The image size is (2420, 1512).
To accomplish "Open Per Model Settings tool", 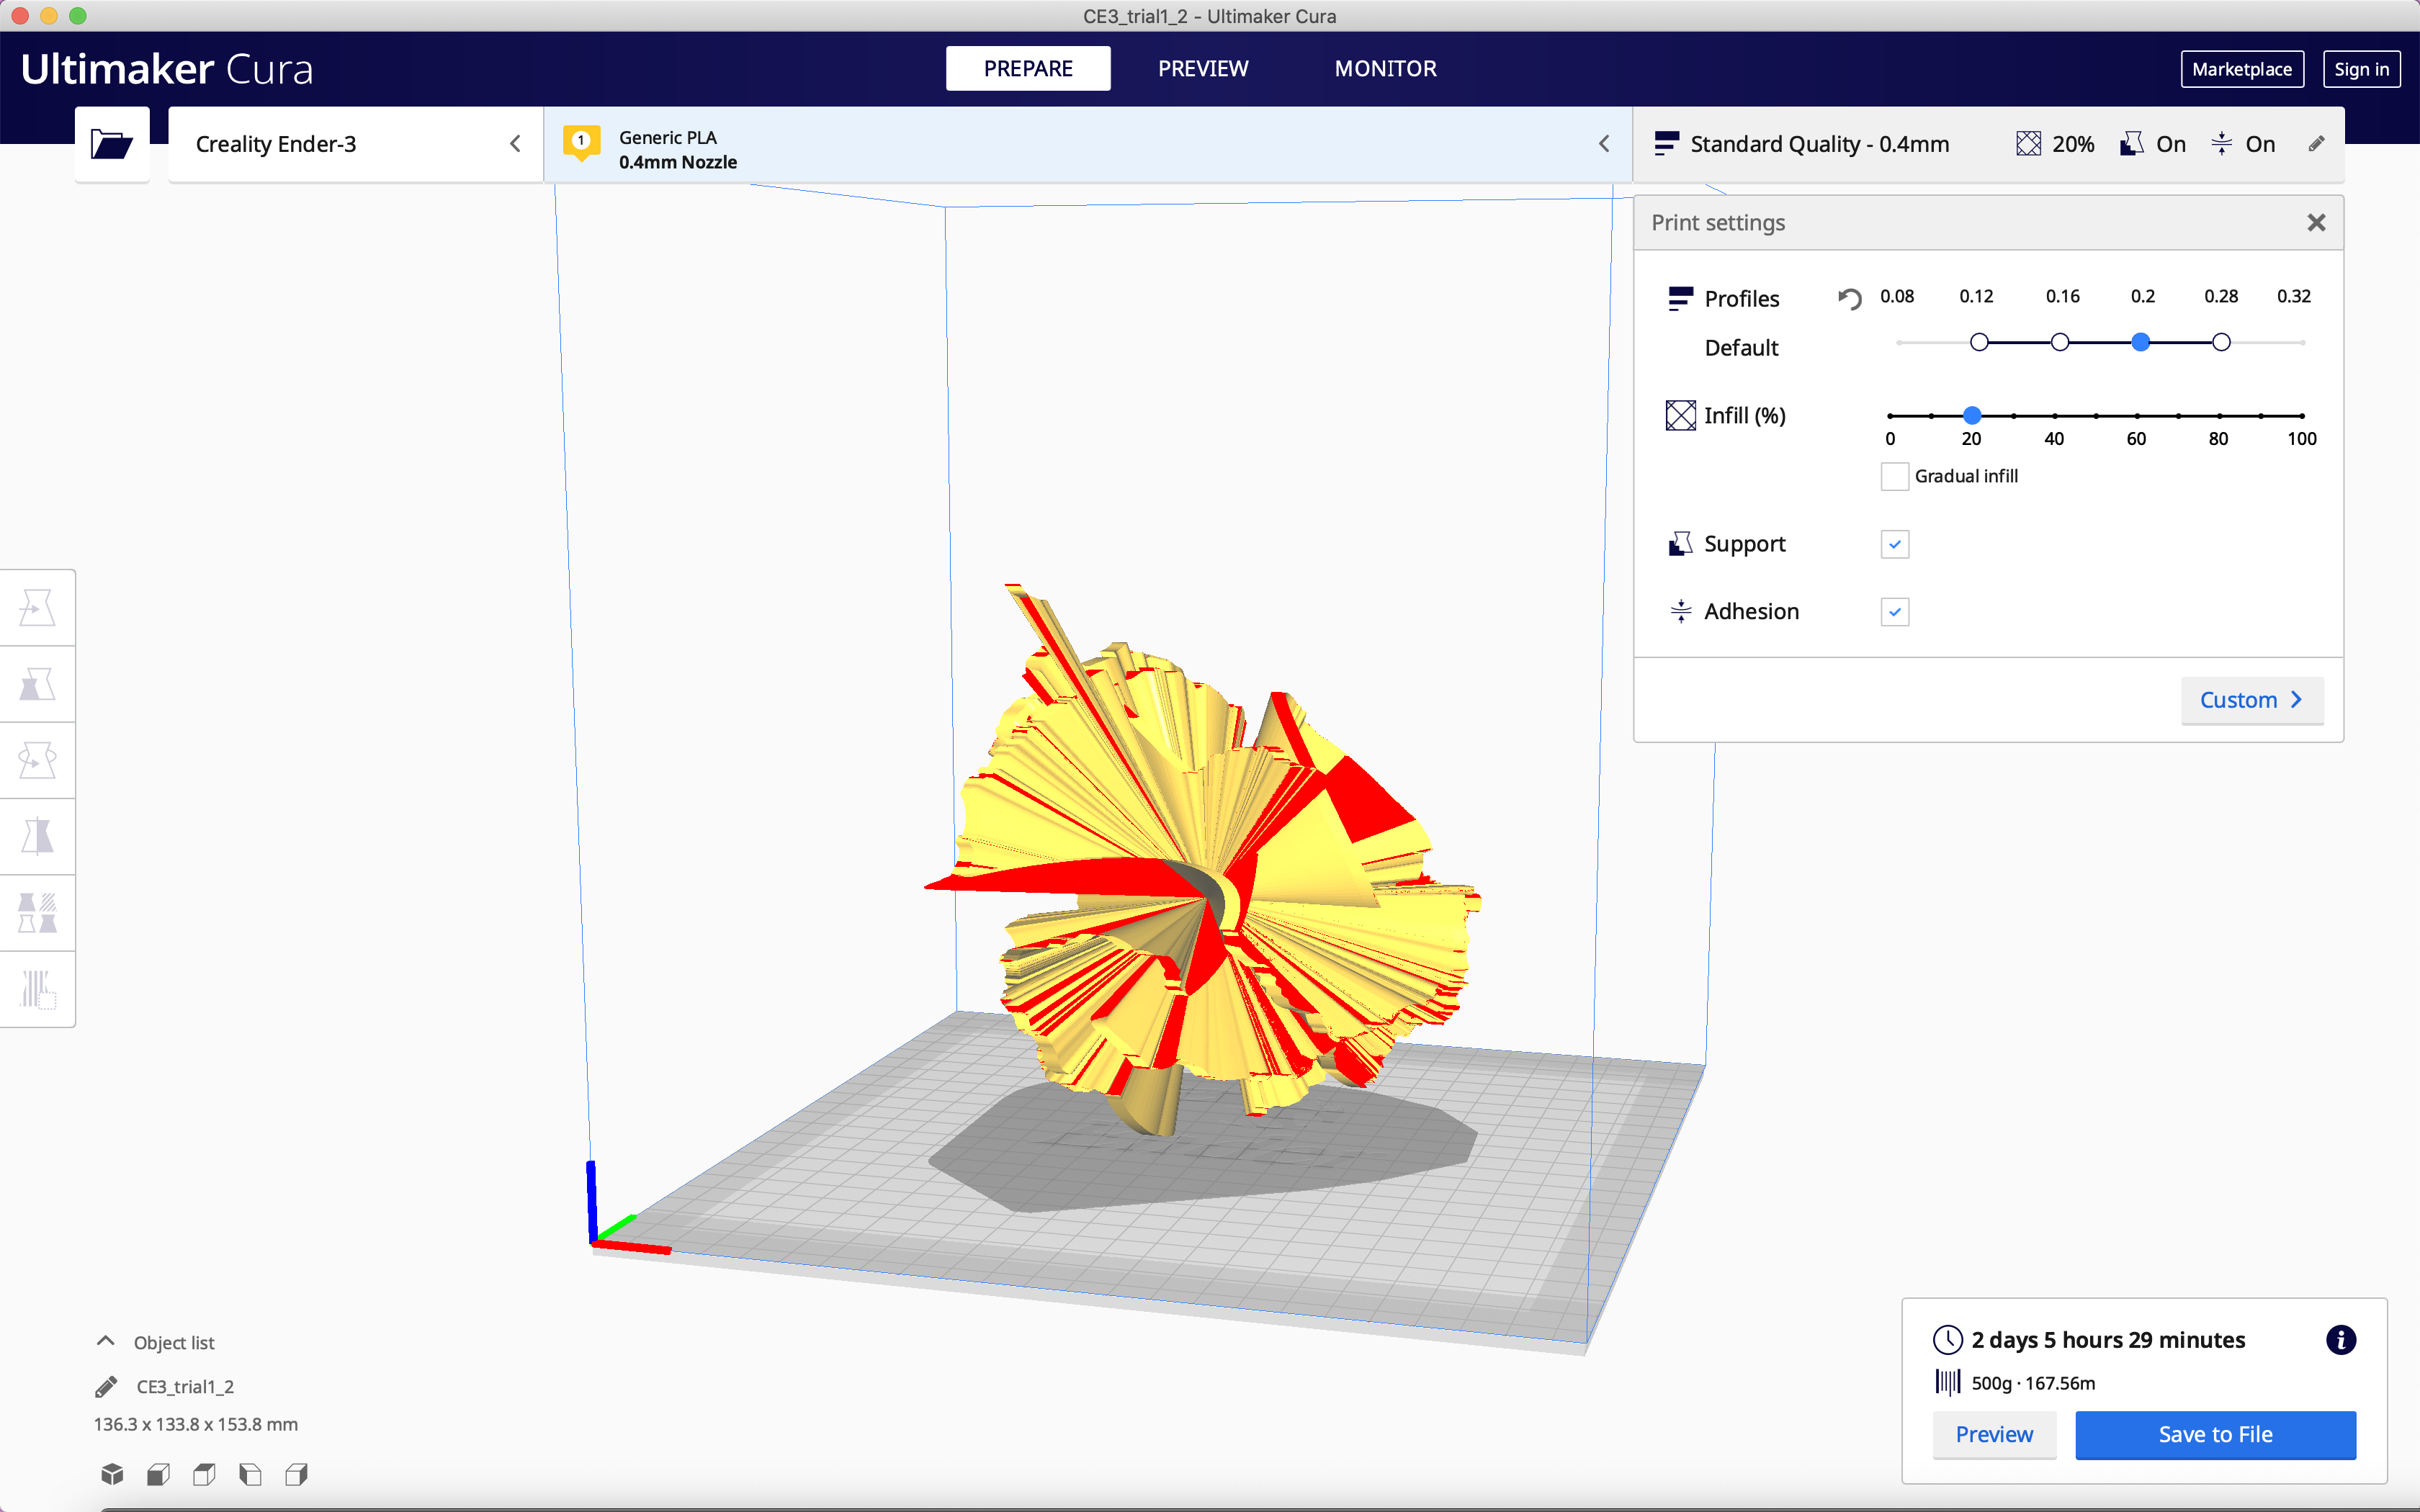I will pyautogui.click(x=37, y=913).
